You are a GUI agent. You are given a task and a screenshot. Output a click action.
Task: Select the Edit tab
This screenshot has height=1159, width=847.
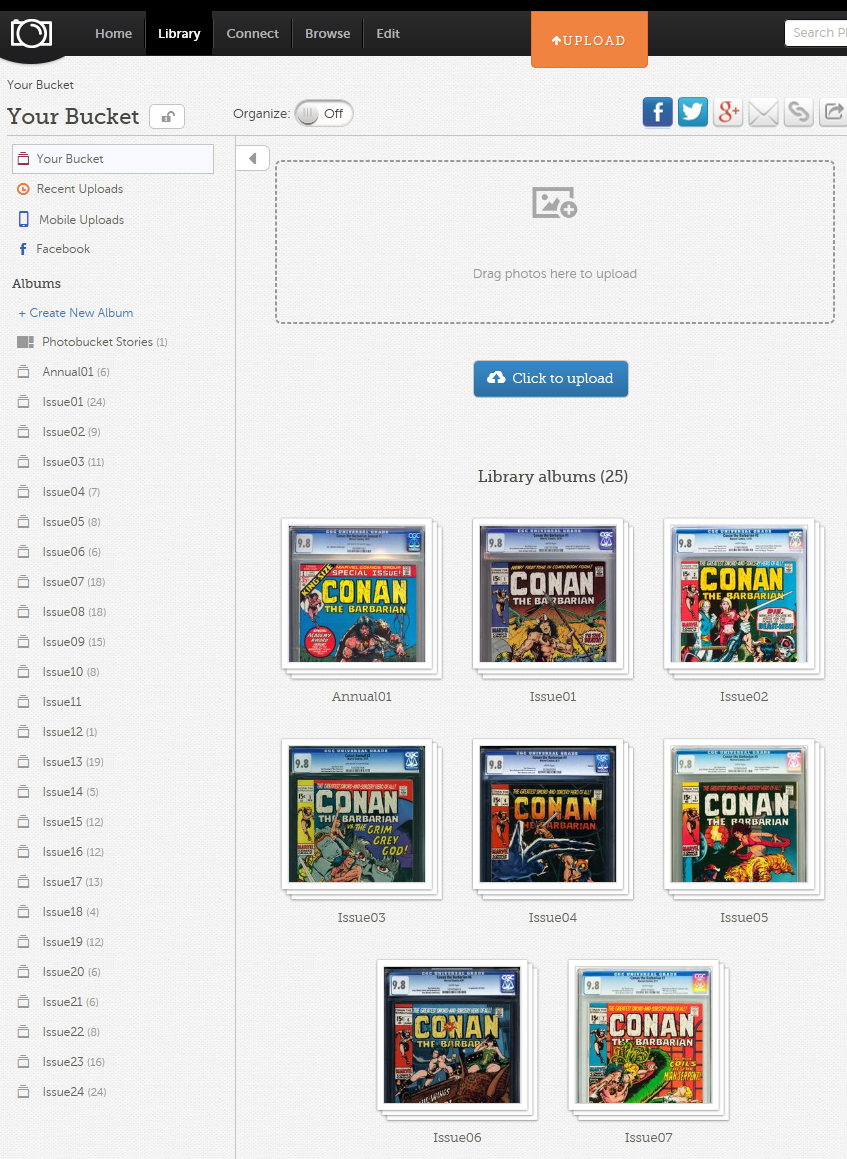pyautogui.click(x=387, y=33)
